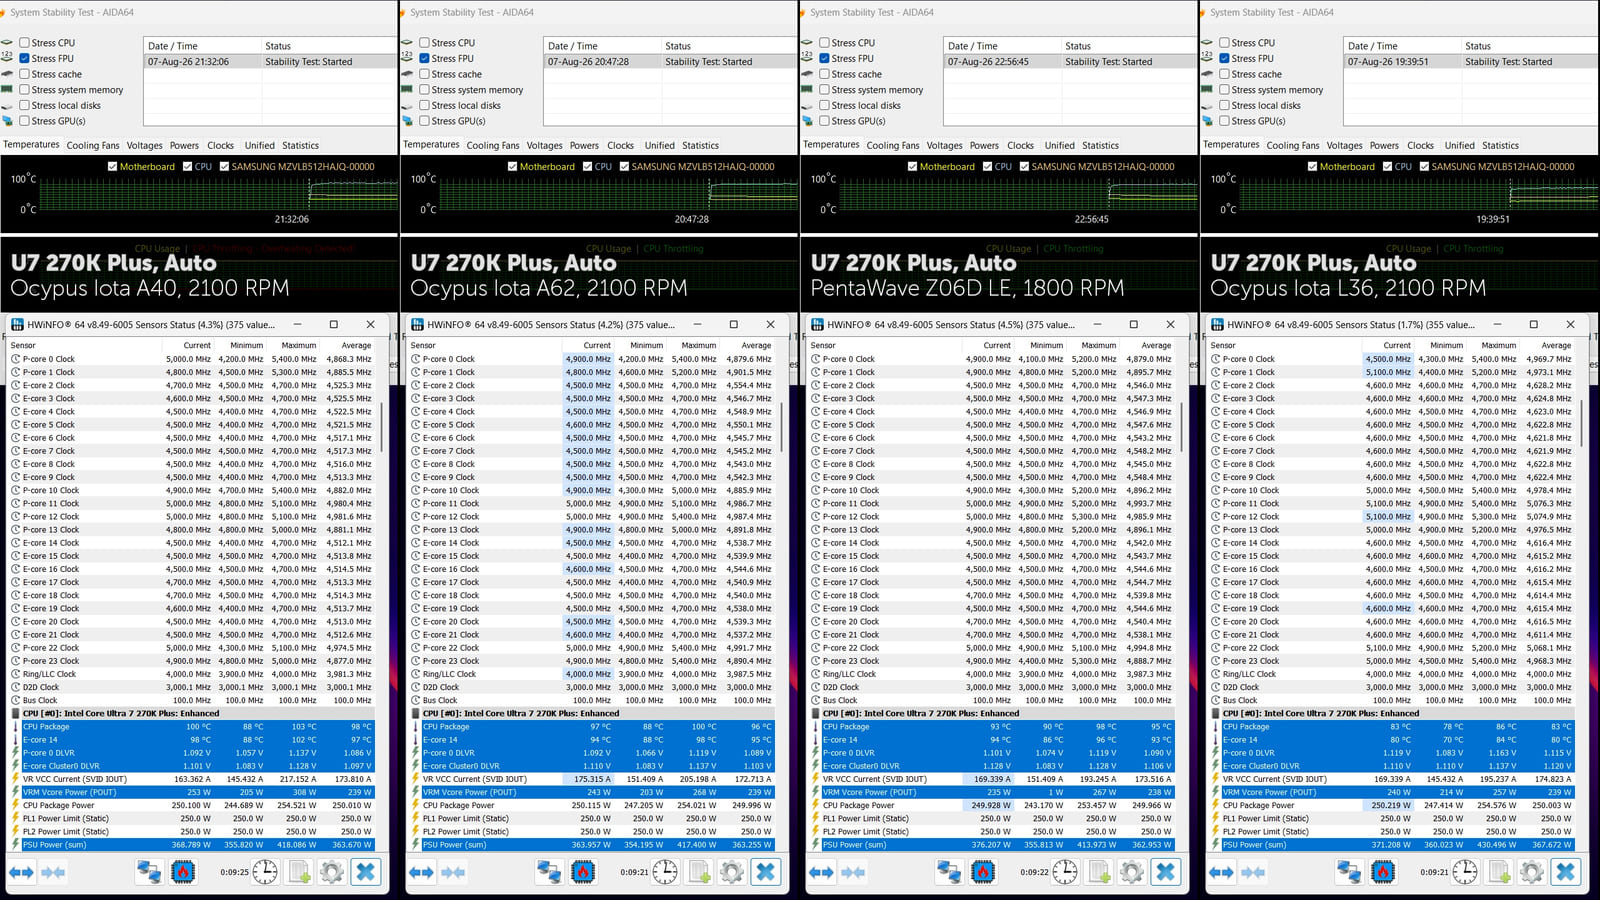Click the flame chip stress icon in Iota A62 HWiNFO

[x=582, y=872]
